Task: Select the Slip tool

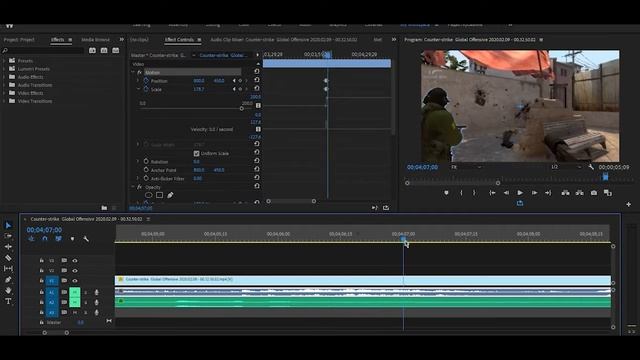Action: click(x=8, y=269)
